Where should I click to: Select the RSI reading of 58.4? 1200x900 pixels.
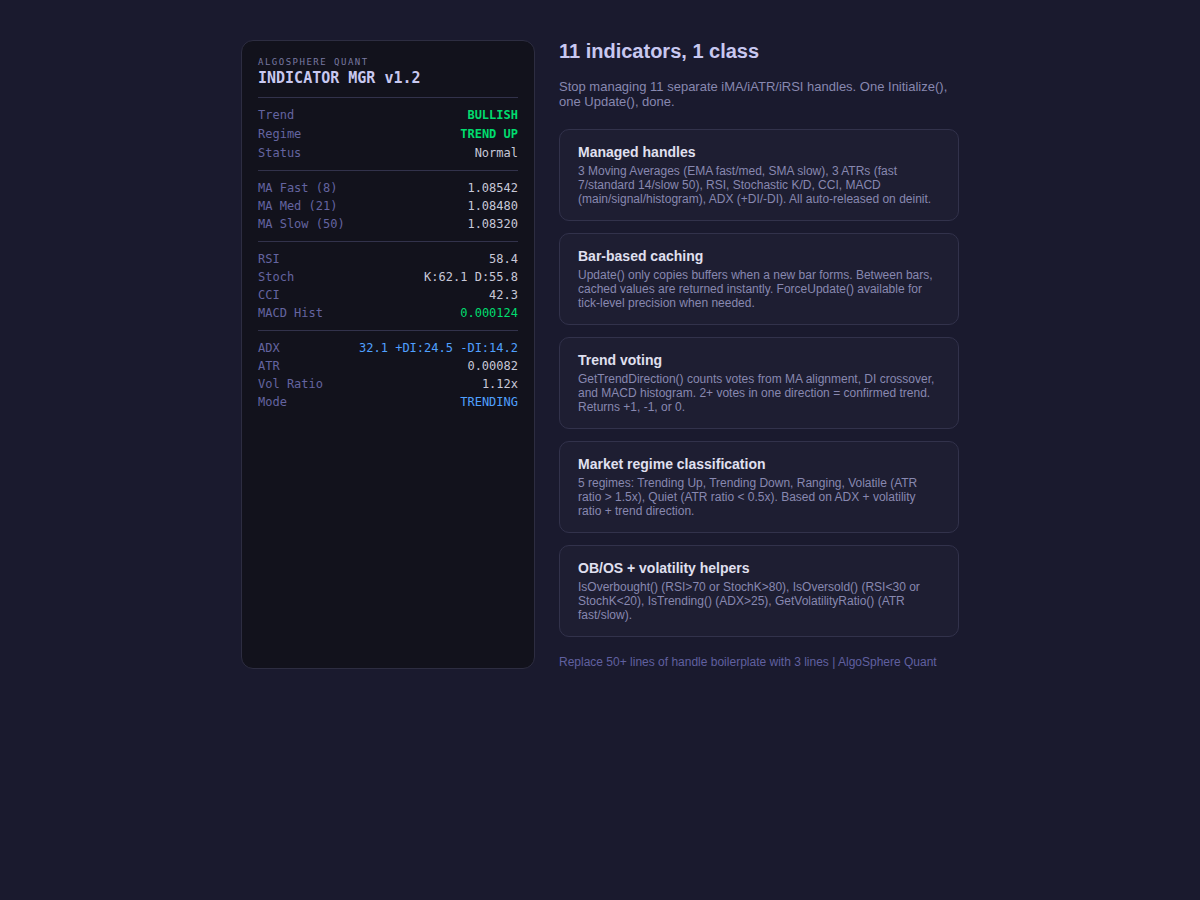tap(505, 258)
